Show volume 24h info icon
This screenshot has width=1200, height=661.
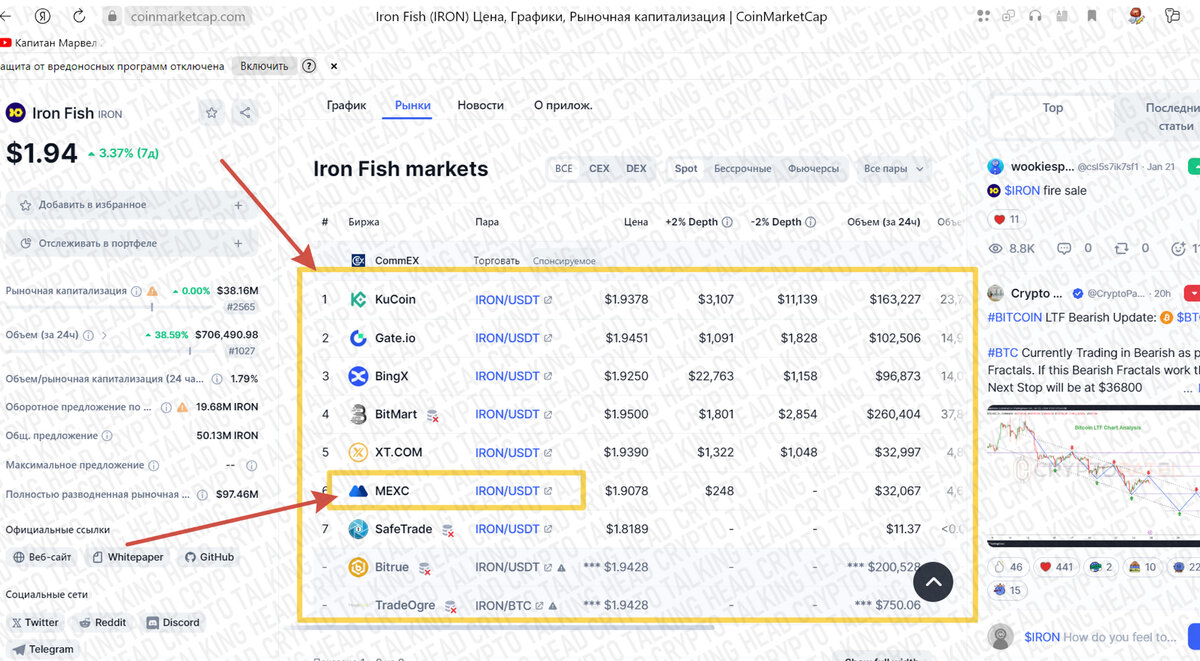(x=88, y=336)
